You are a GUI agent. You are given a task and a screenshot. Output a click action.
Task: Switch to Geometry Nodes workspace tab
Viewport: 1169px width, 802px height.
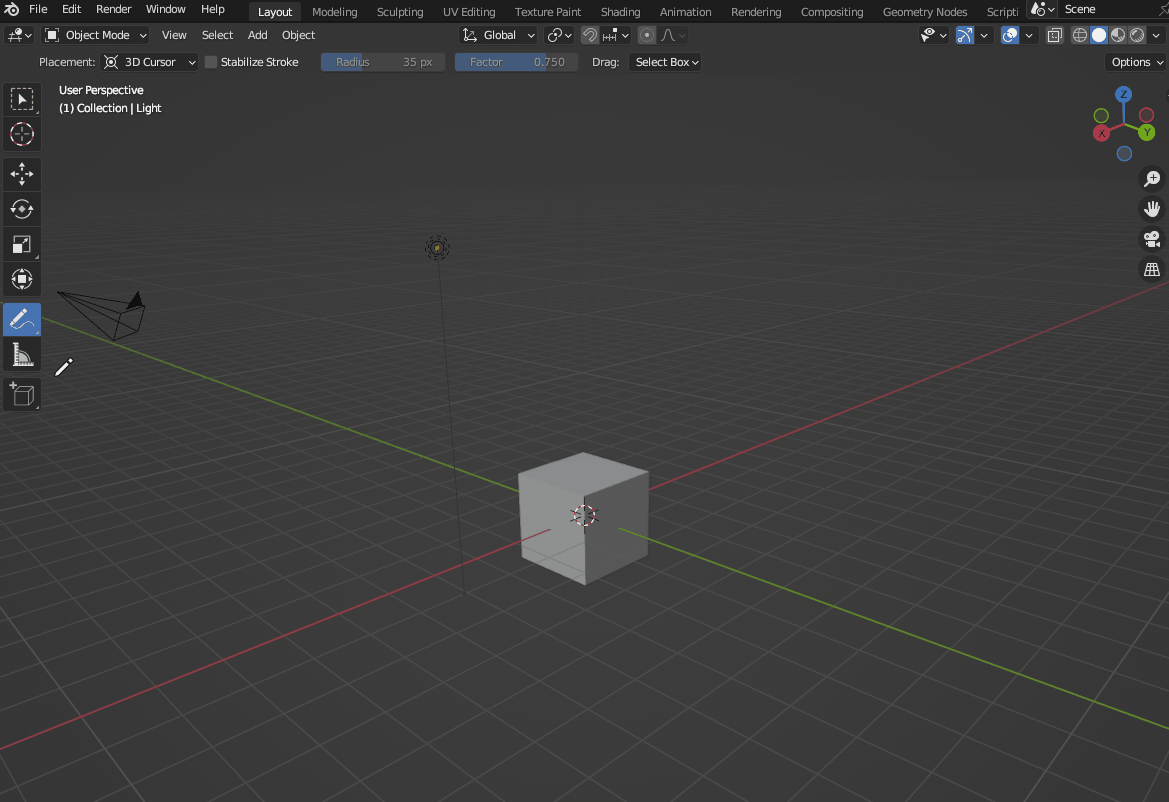pos(924,12)
